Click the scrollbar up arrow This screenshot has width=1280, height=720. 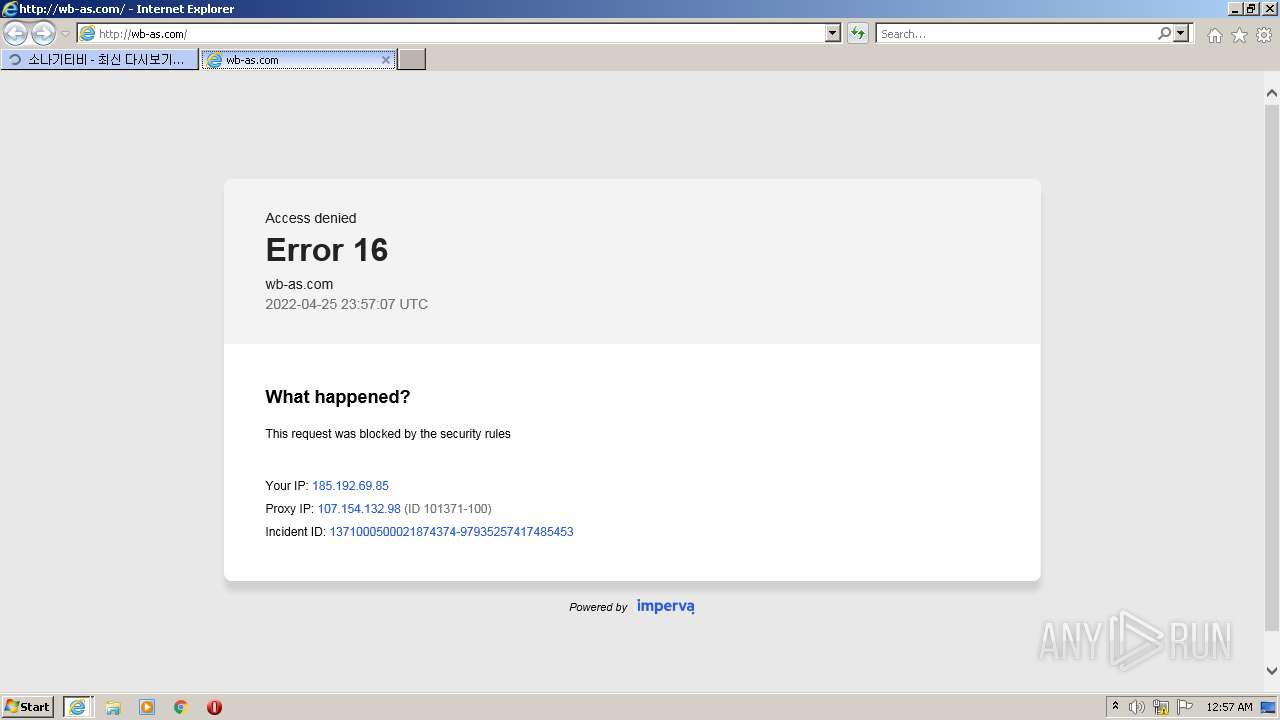[1272, 93]
